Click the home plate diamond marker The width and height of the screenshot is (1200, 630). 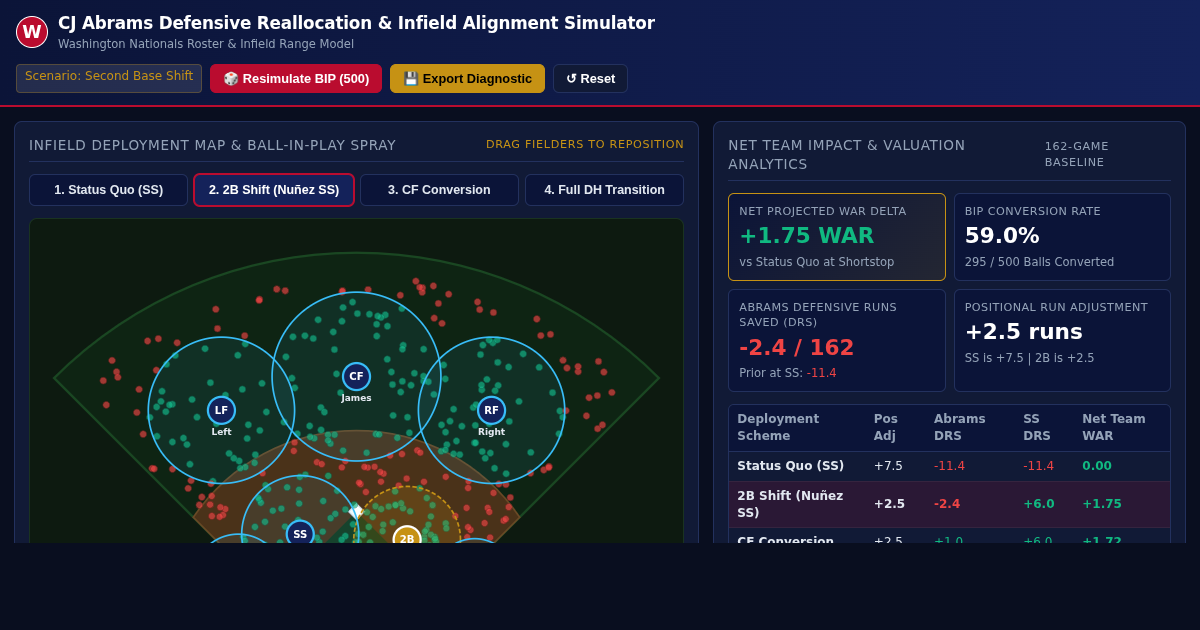355,511
